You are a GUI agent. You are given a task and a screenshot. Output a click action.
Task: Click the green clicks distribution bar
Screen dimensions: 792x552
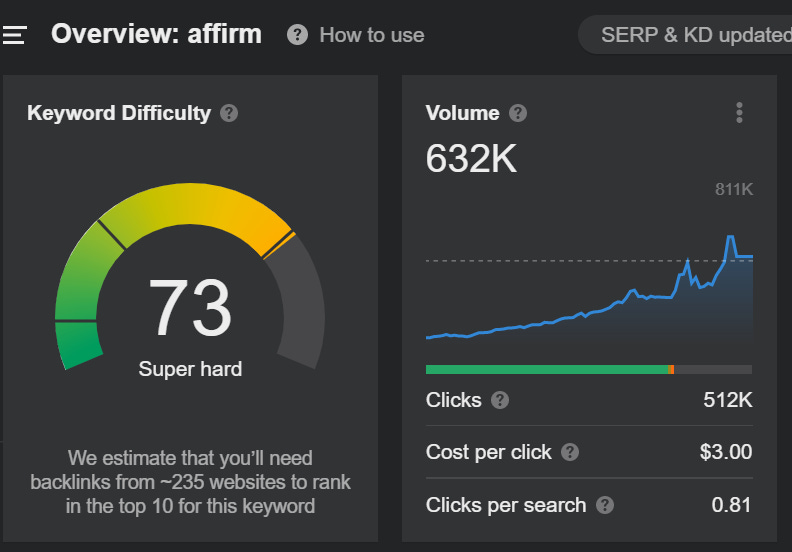[547, 370]
